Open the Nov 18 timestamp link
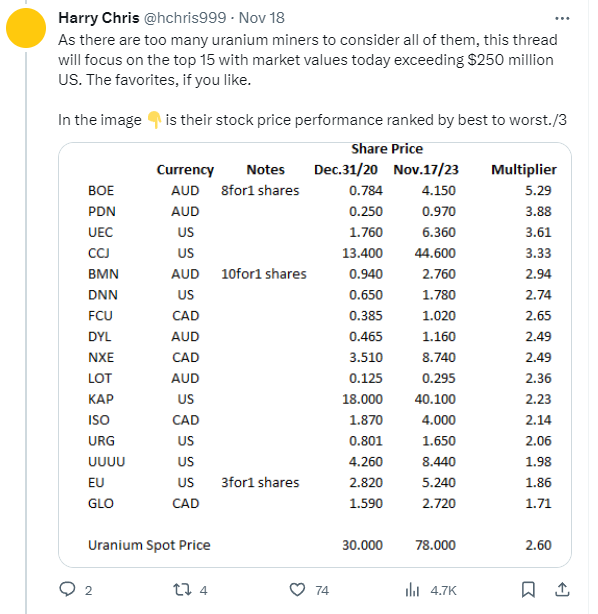Screen dimensions: 598x614 262,18
